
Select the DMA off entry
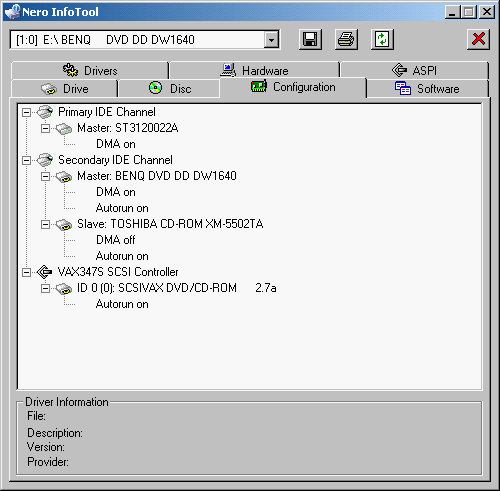pyautogui.click(x=116, y=240)
